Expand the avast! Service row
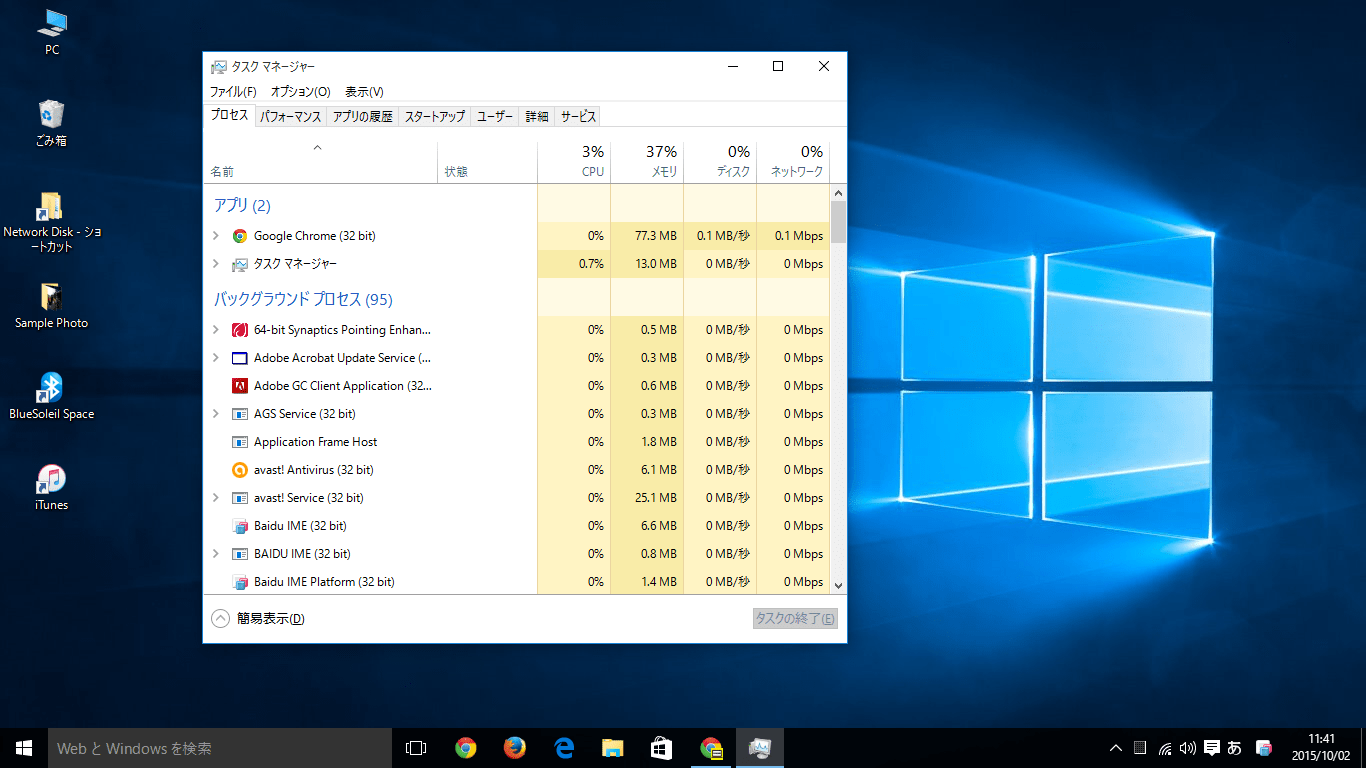The width and height of the screenshot is (1366, 768). [x=216, y=498]
